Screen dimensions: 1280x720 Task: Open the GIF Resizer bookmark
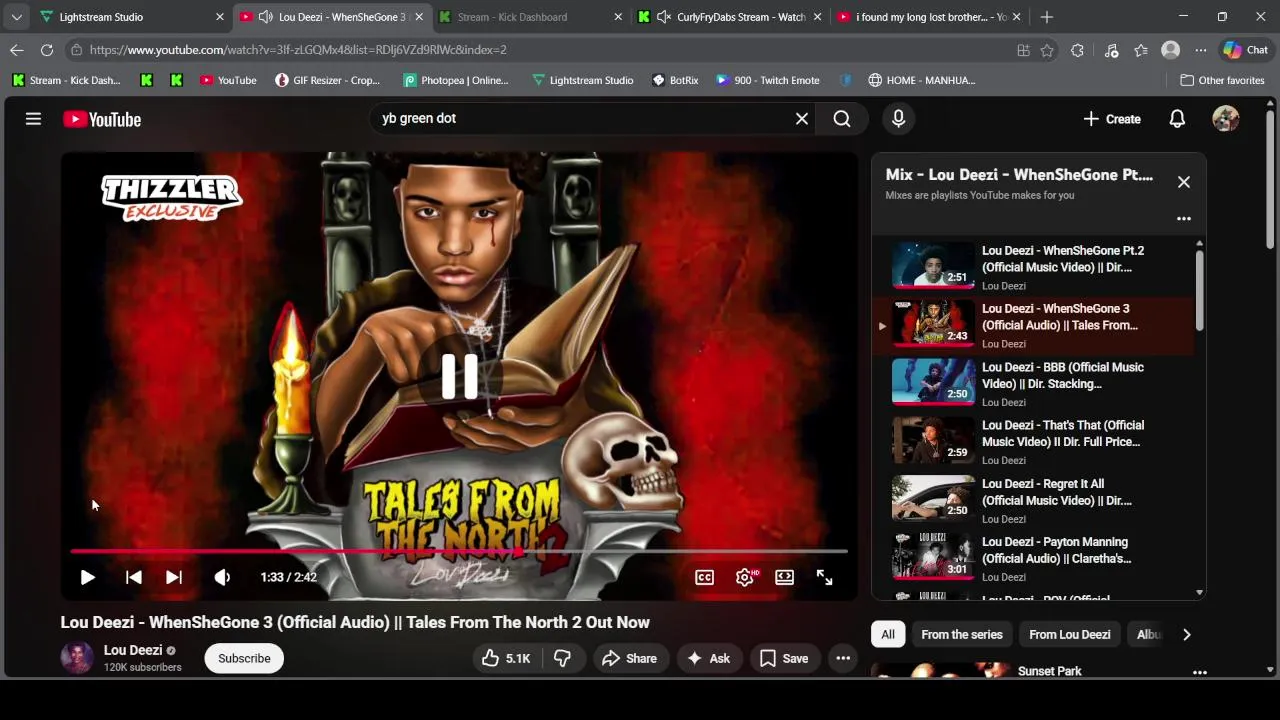point(328,80)
